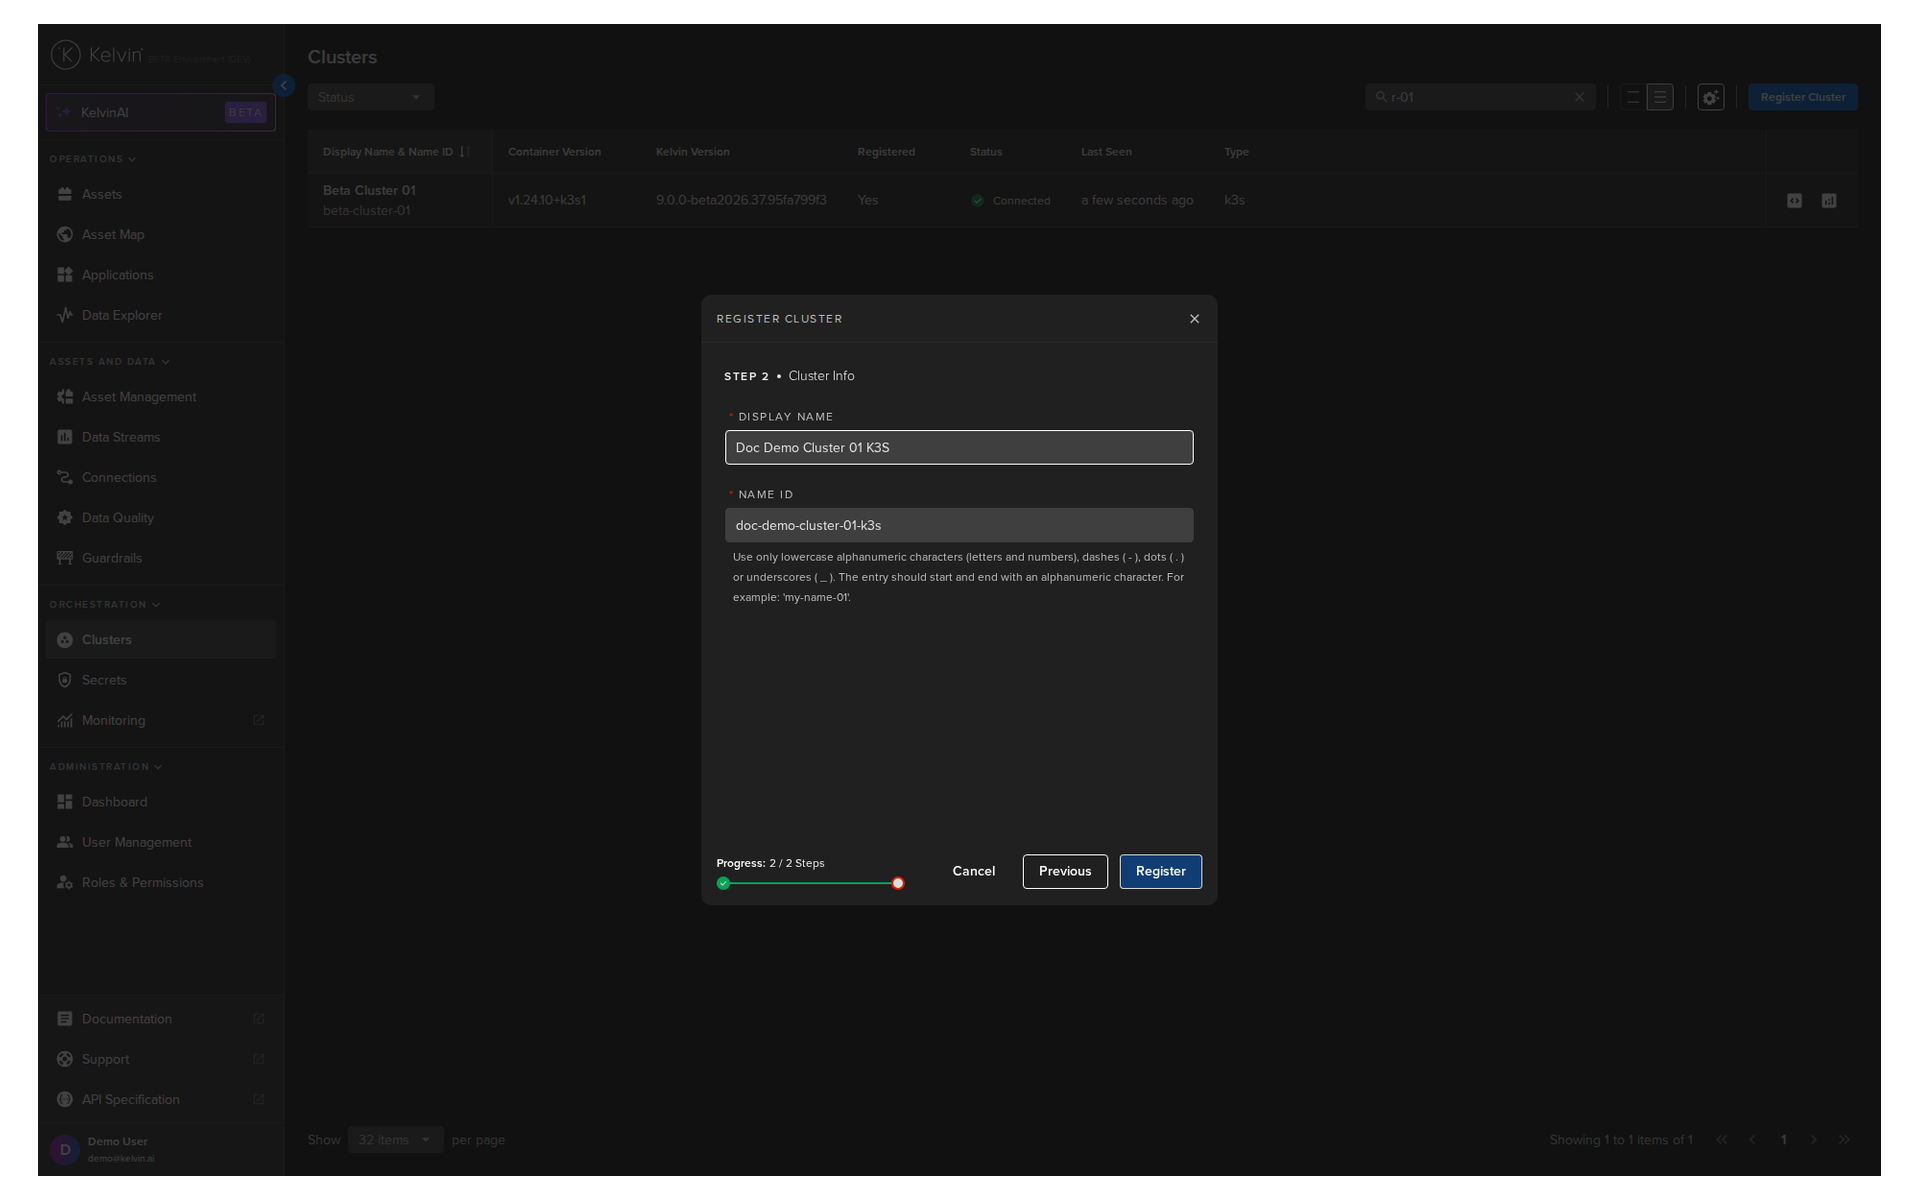Image resolution: width=1920 pixels, height=1200 pixels.
Task: Sort by the Display Name column icon
Action: (465, 152)
